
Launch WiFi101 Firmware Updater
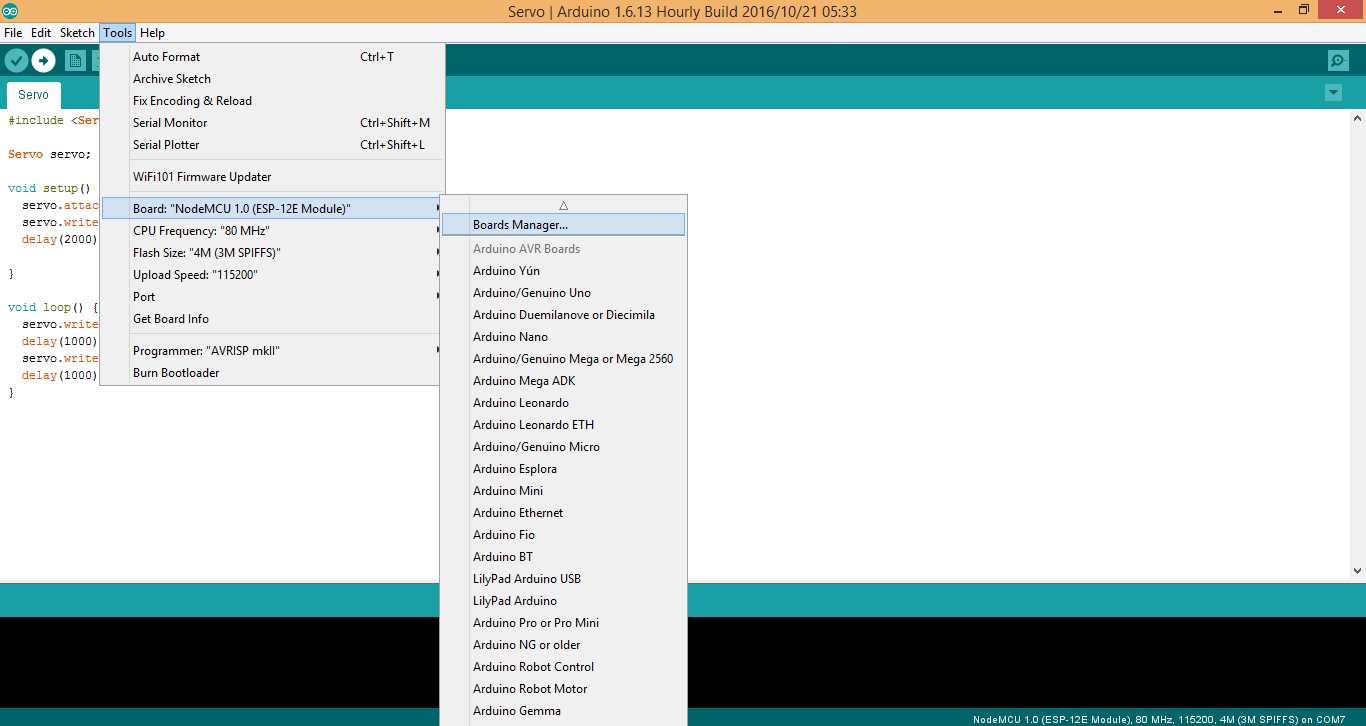coord(272,177)
